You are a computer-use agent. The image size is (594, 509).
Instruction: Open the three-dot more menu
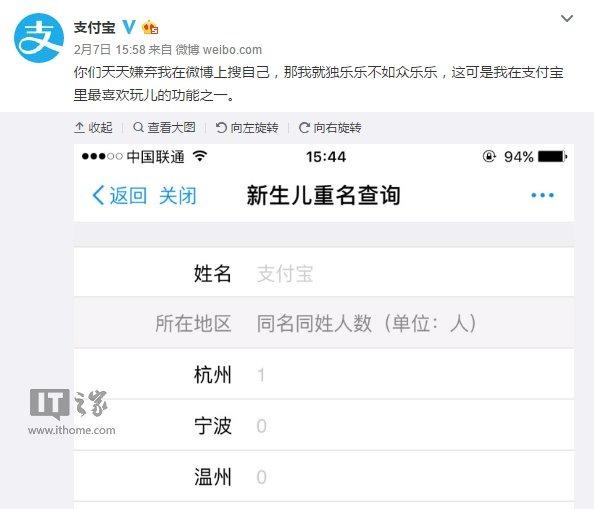(x=542, y=195)
